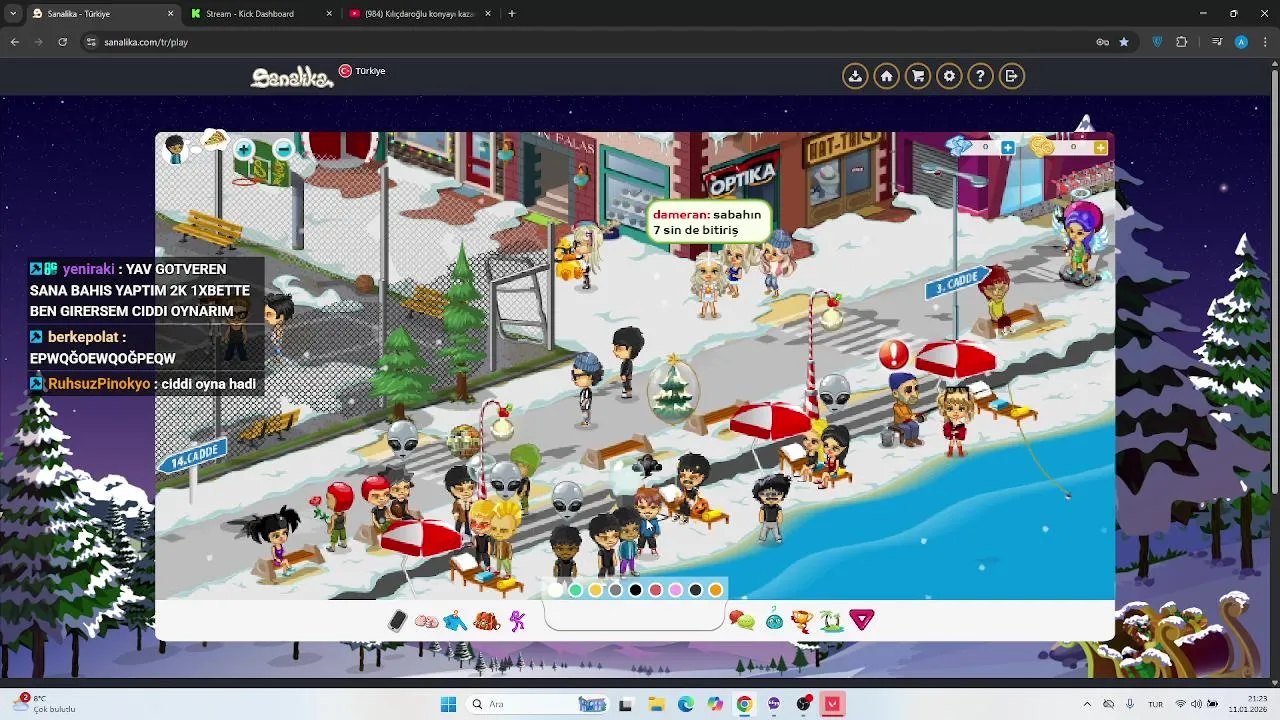Screen dimensions: 1280x720
Task: Open the orange backpack inventory icon
Action: [486, 621]
